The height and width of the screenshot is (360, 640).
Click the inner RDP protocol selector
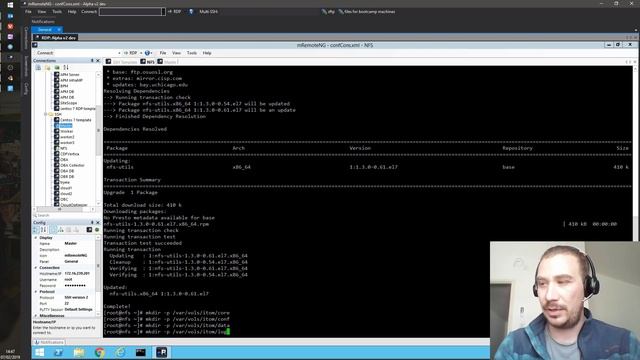pos(133,53)
